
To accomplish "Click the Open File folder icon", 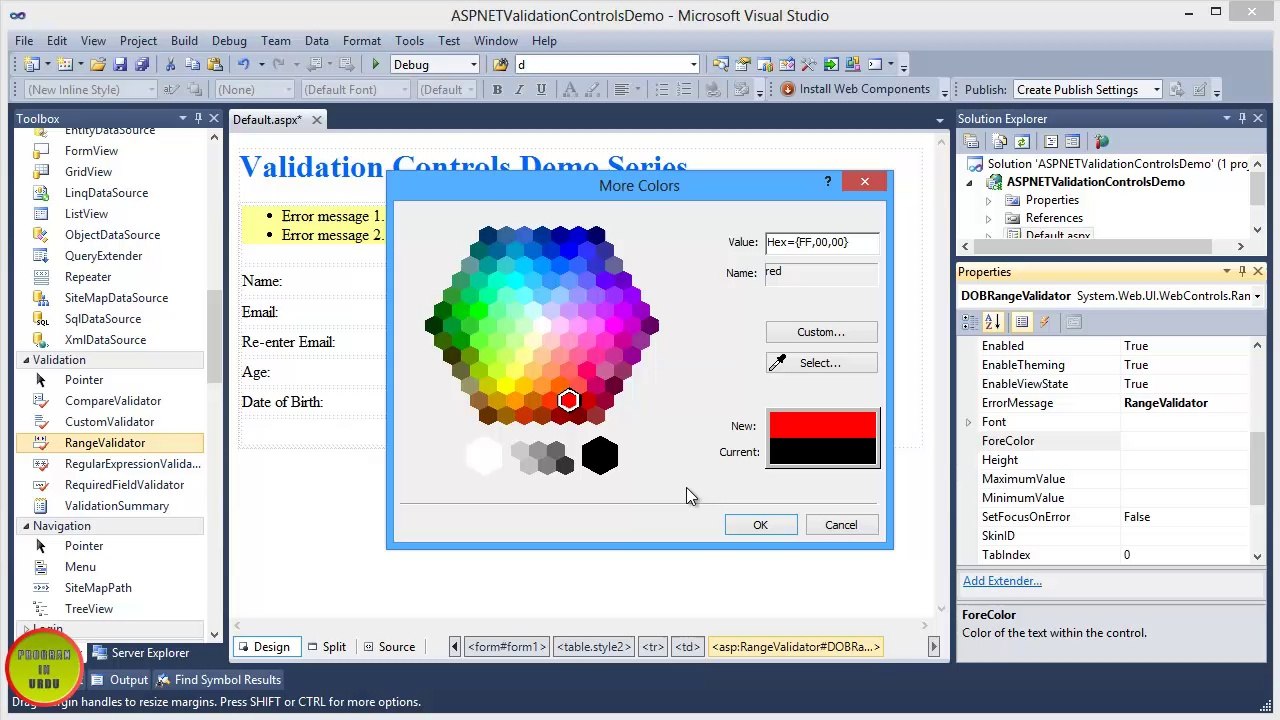I will click(x=98, y=65).
